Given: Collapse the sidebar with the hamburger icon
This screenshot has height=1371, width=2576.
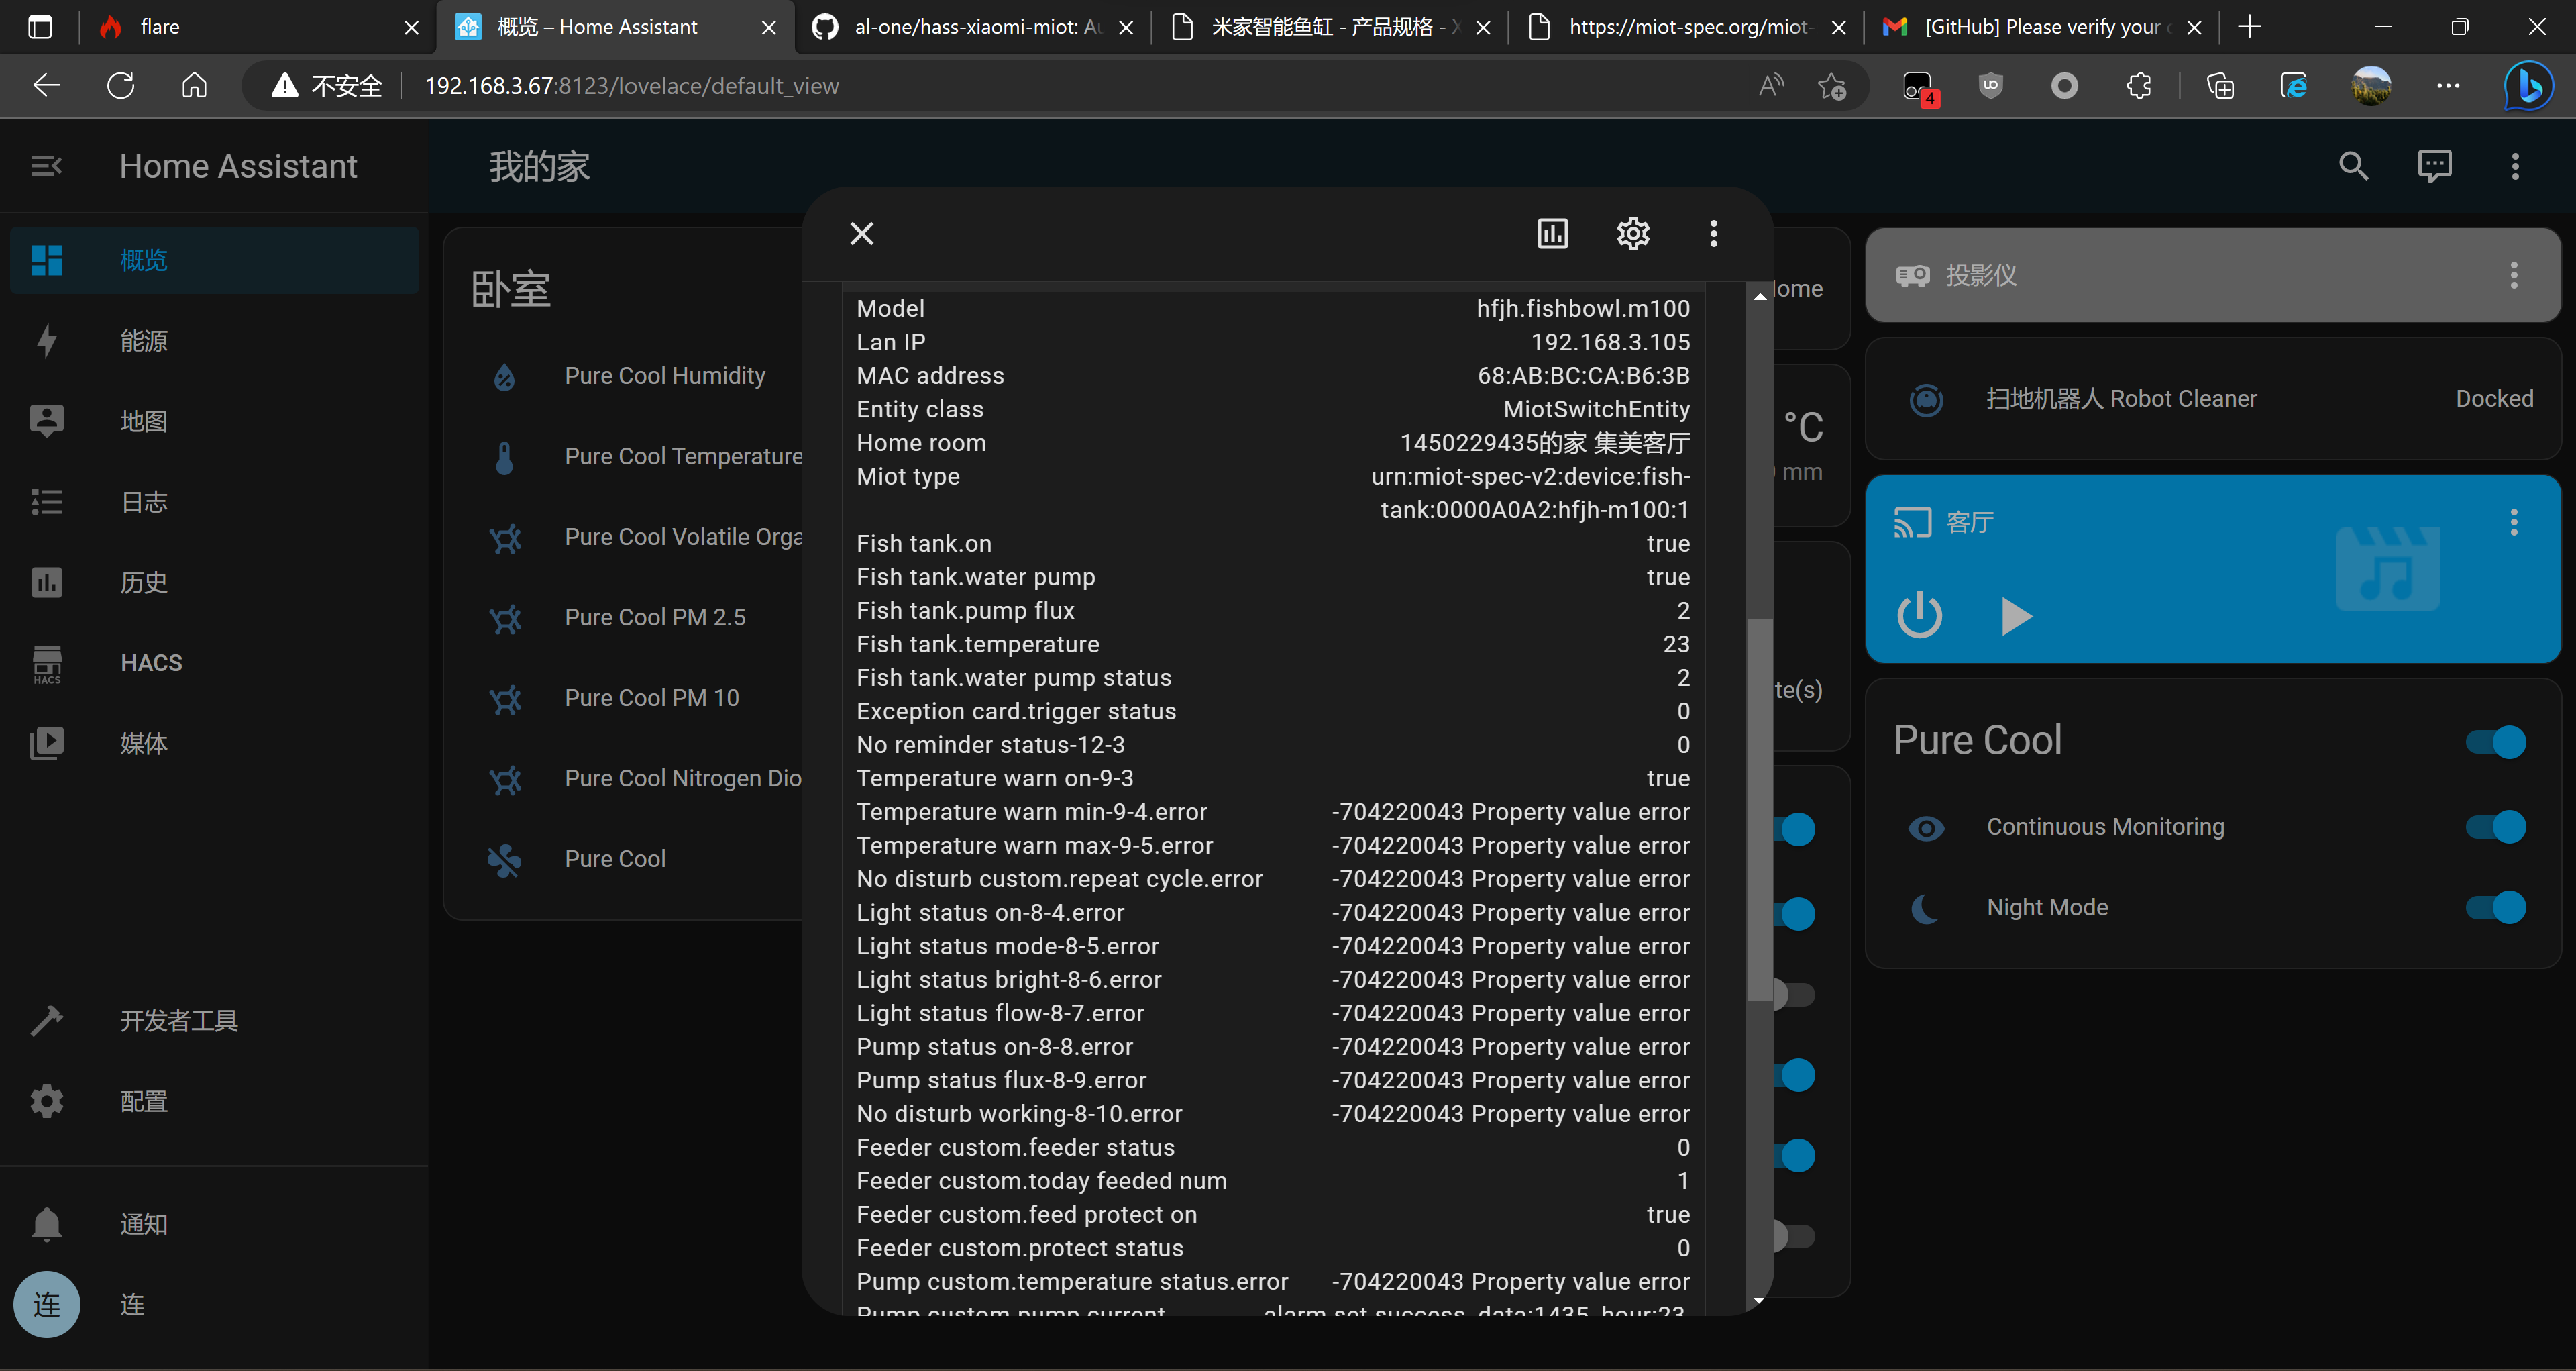Looking at the screenshot, I should pyautogui.click(x=46, y=165).
